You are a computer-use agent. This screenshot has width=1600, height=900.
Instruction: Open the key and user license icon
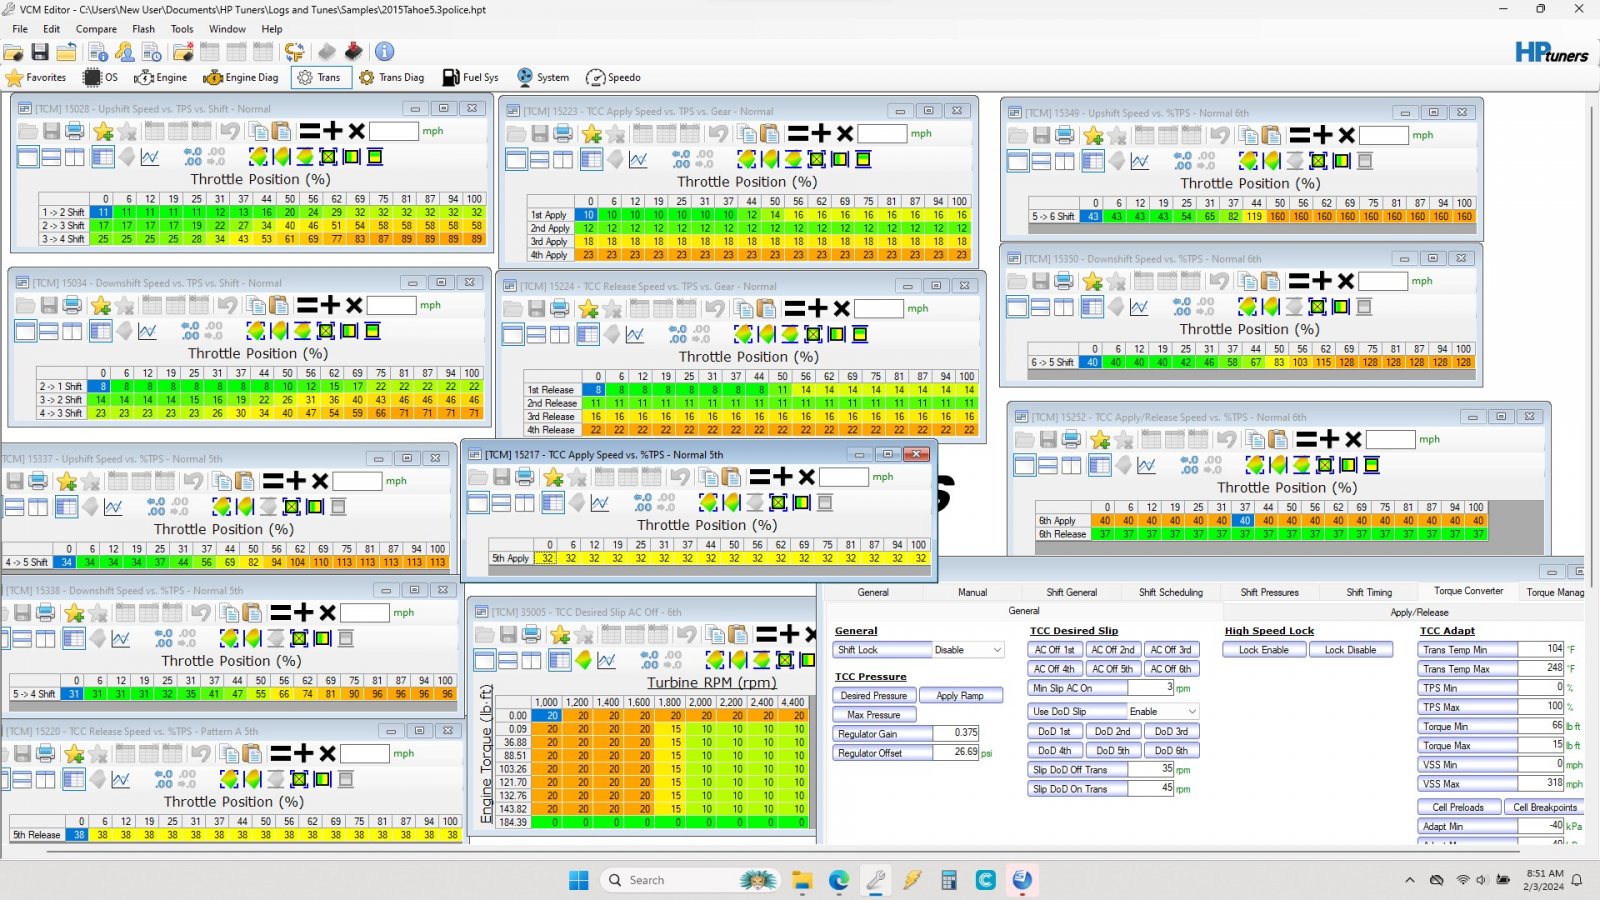point(124,52)
